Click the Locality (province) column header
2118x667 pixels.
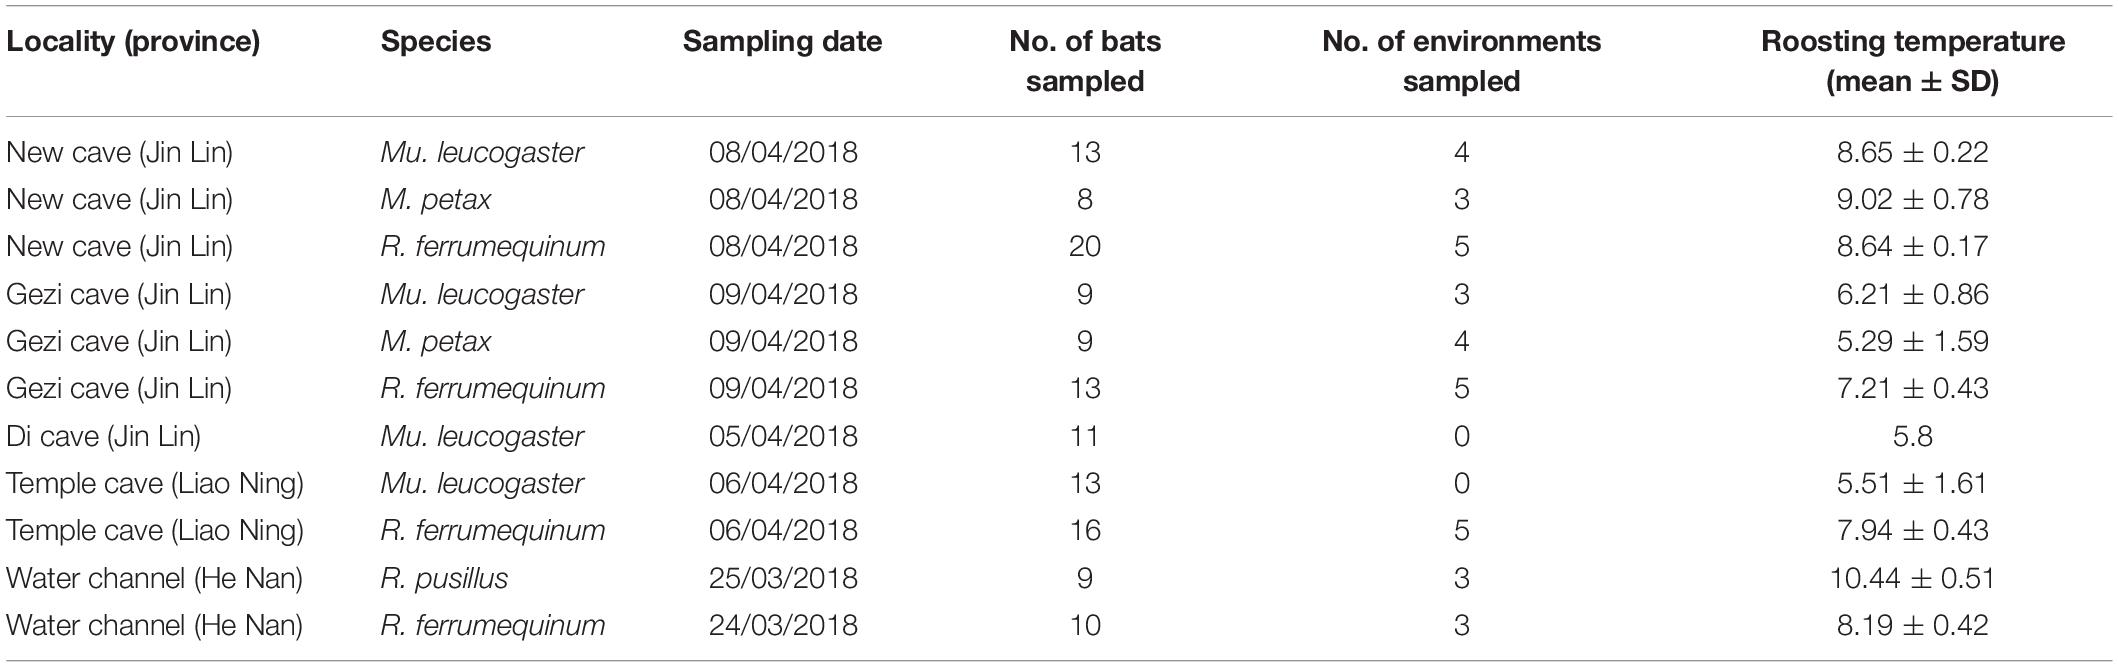pyautogui.click(x=133, y=42)
